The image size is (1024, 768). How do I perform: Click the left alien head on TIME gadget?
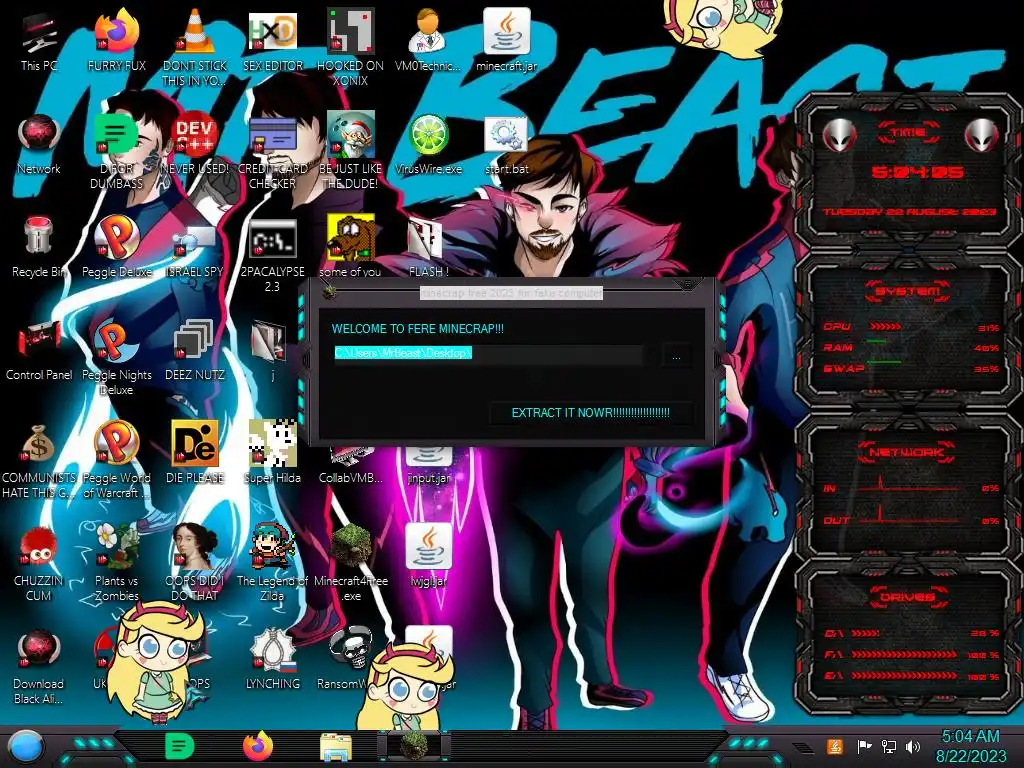pyautogui.click(x=839, y=135)
